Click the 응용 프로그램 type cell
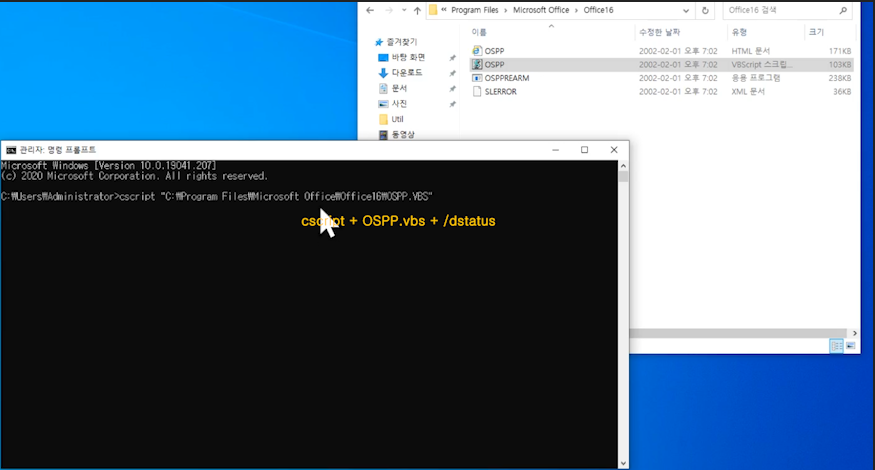875x470 pixels. coord(756,78)
